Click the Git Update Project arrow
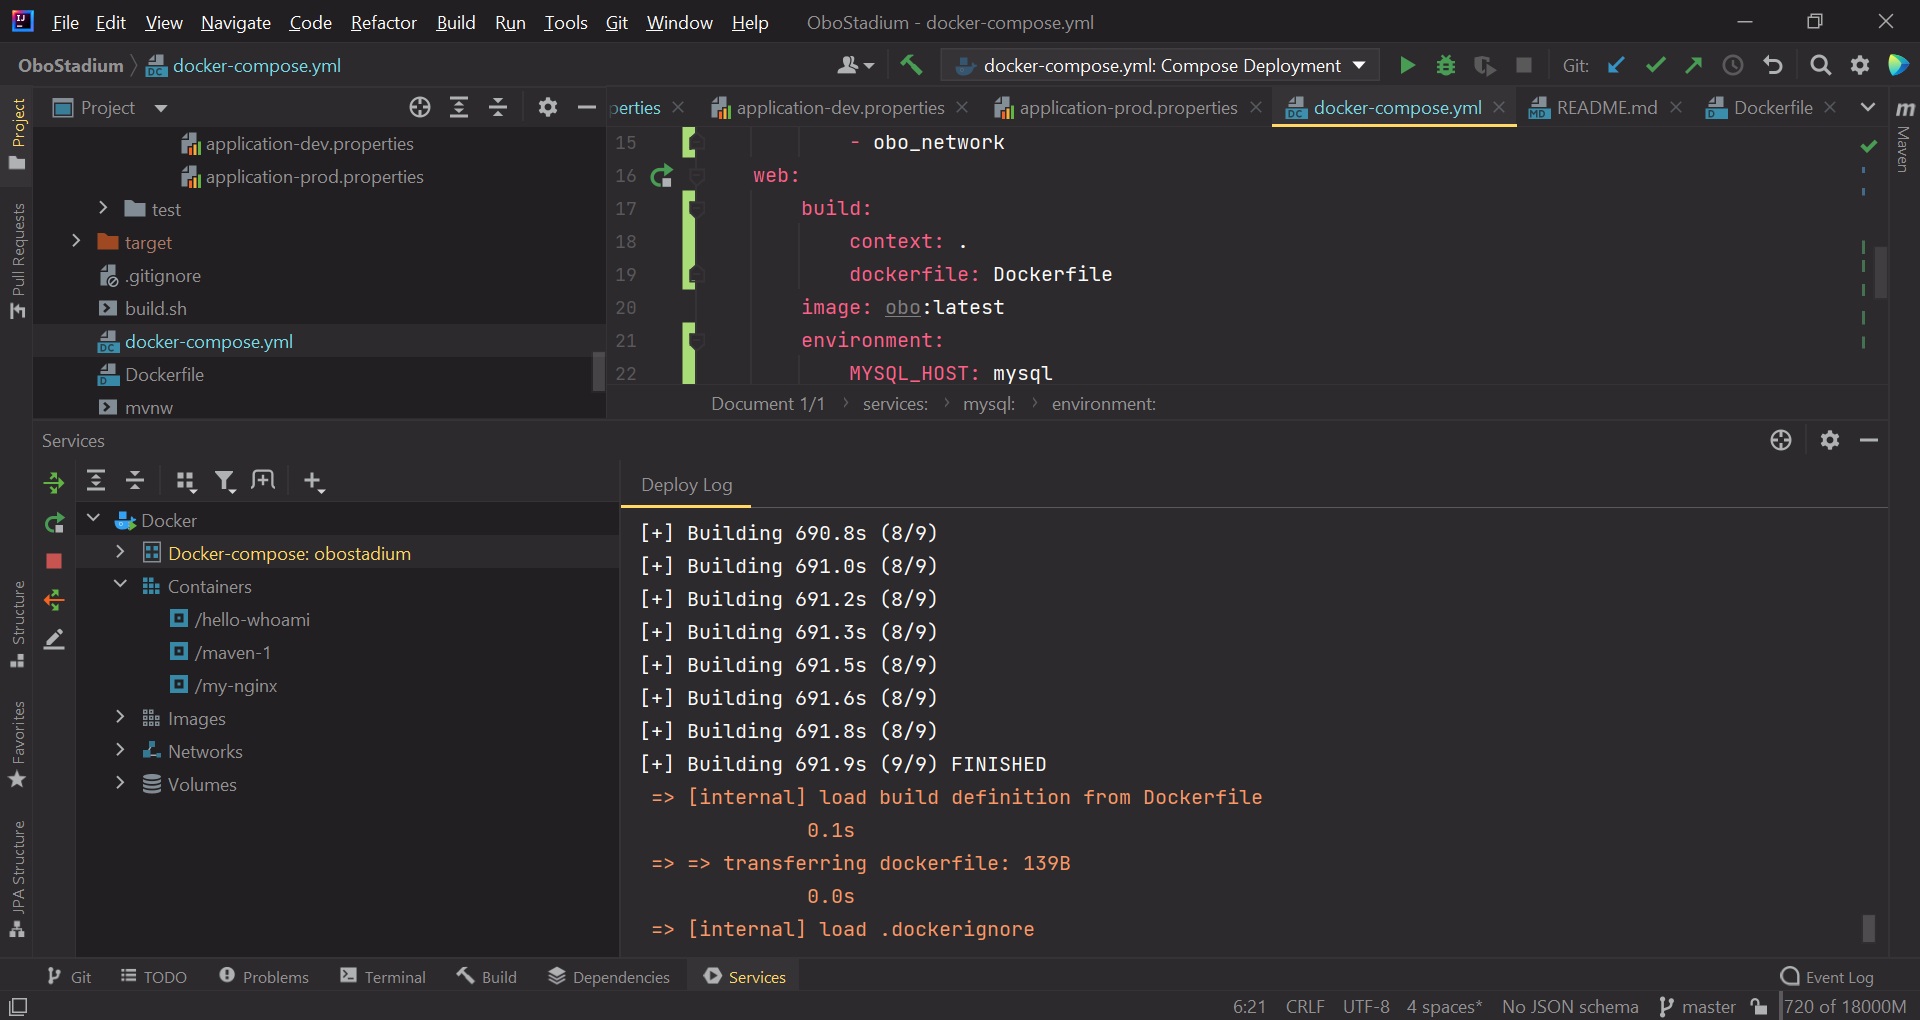1920x1020 pixels. (x=1616, y=65)
